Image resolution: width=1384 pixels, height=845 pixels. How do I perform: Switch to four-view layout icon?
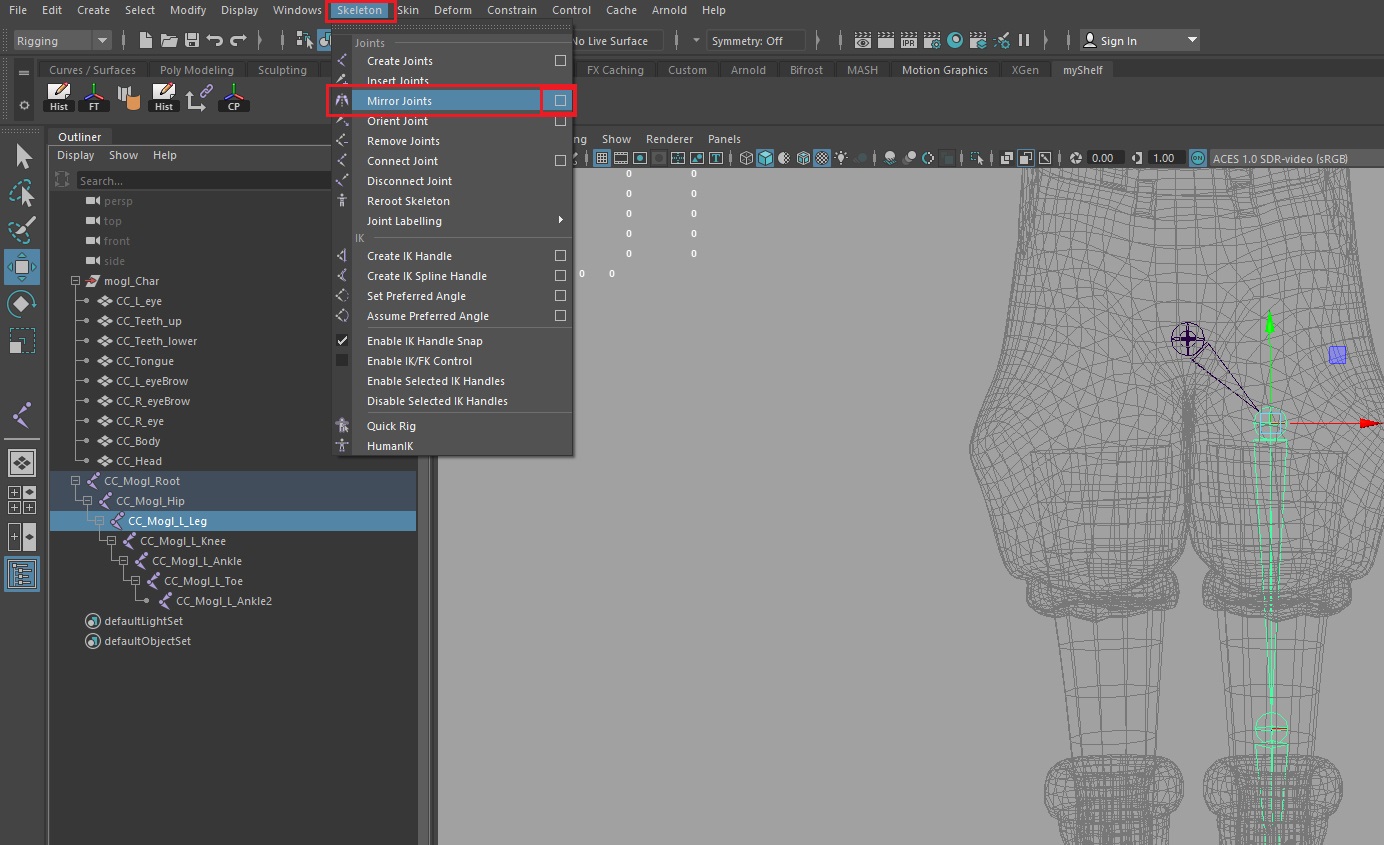tap(22, 500)
